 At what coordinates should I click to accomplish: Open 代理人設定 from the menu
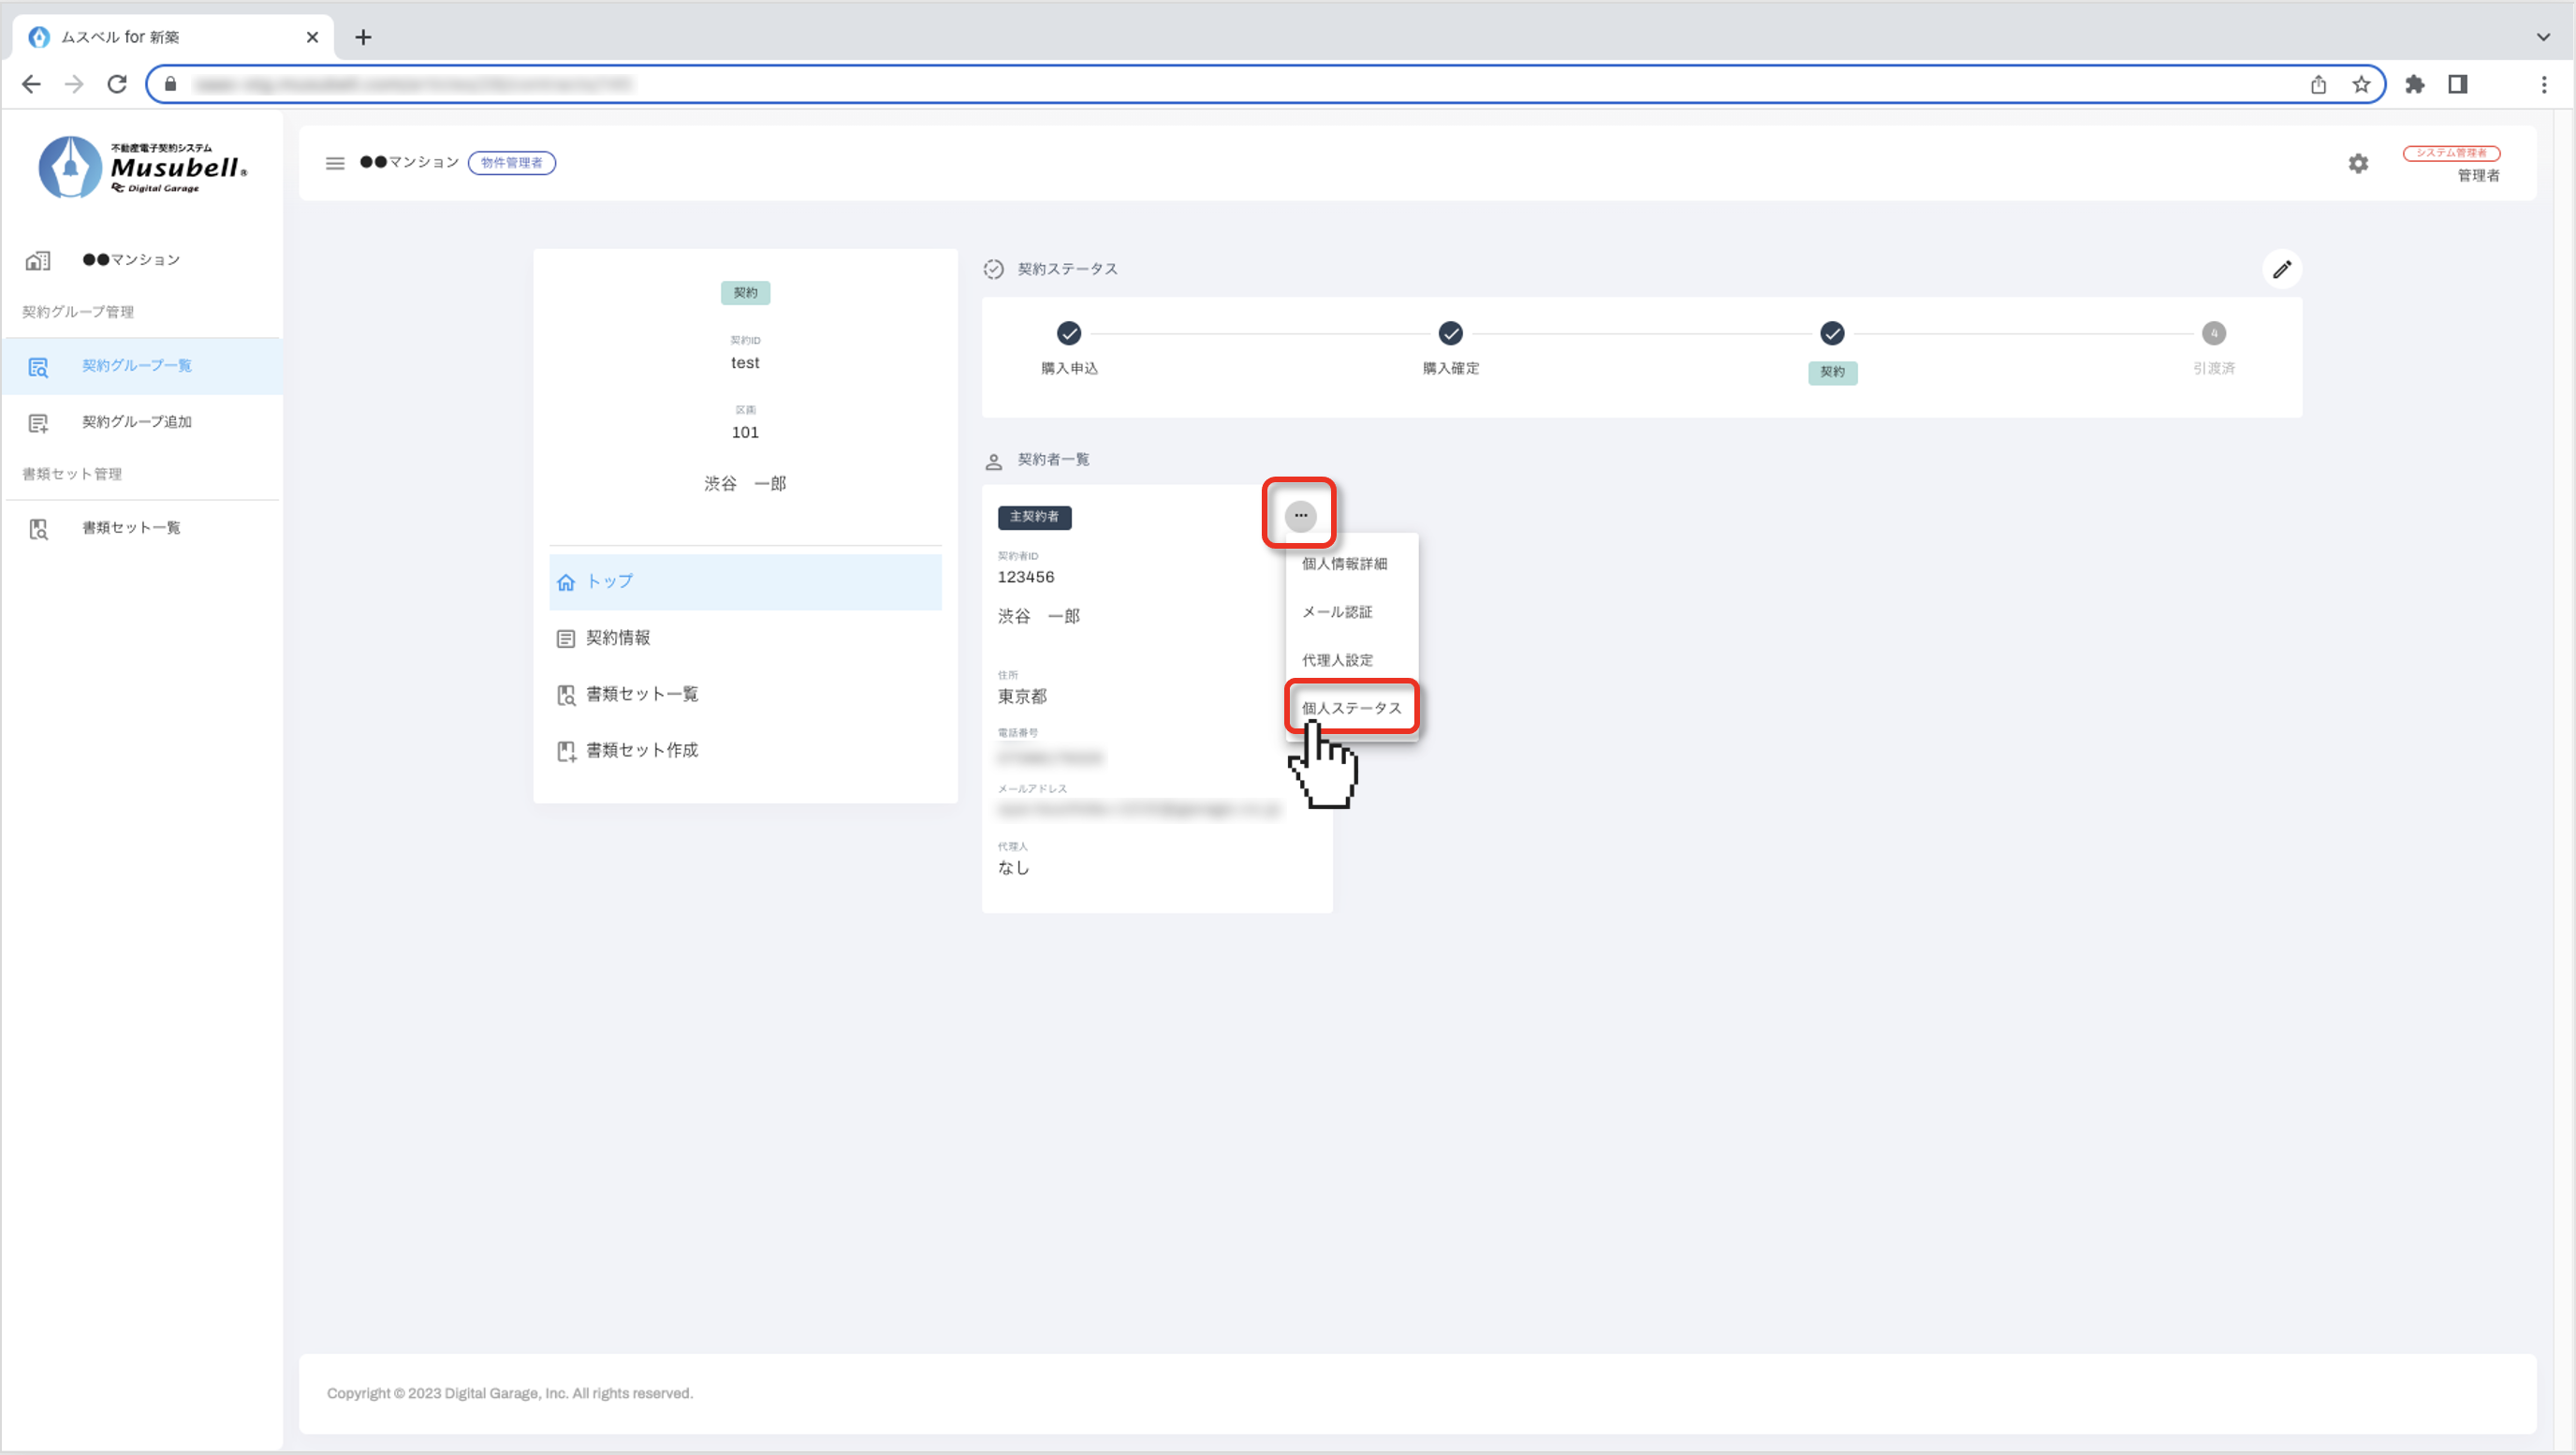point(1337,660)
